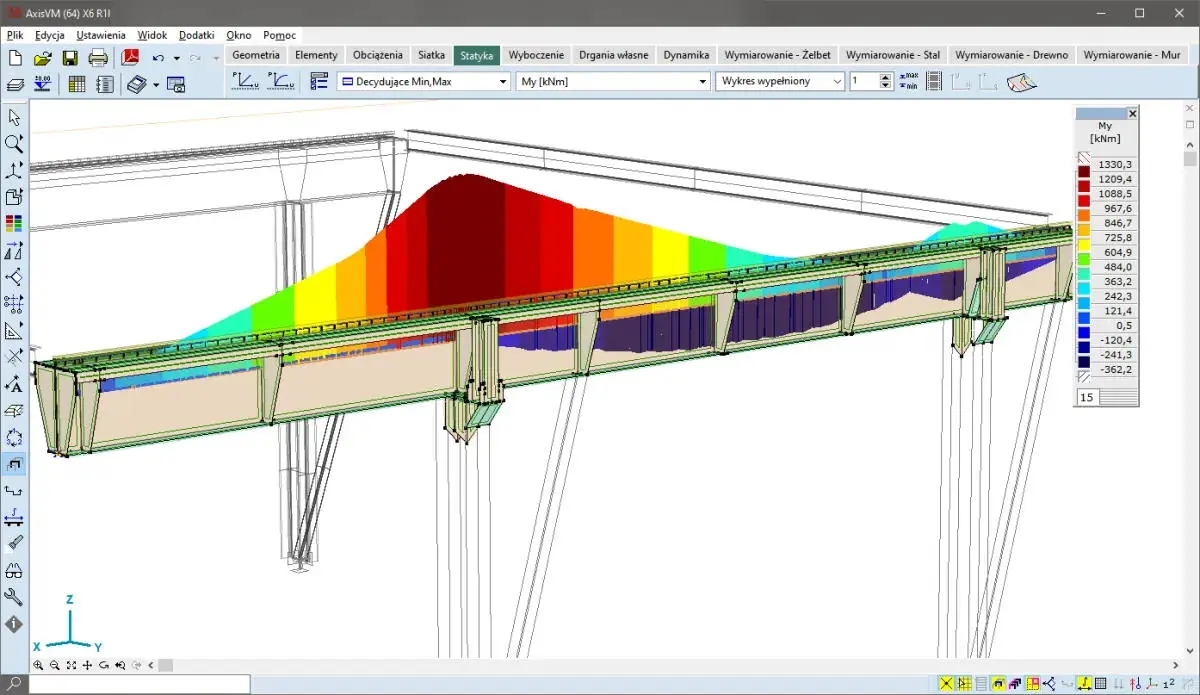Click the Save file icon
This screenshot has height=695, width=1200.
(x=70, y=58)
